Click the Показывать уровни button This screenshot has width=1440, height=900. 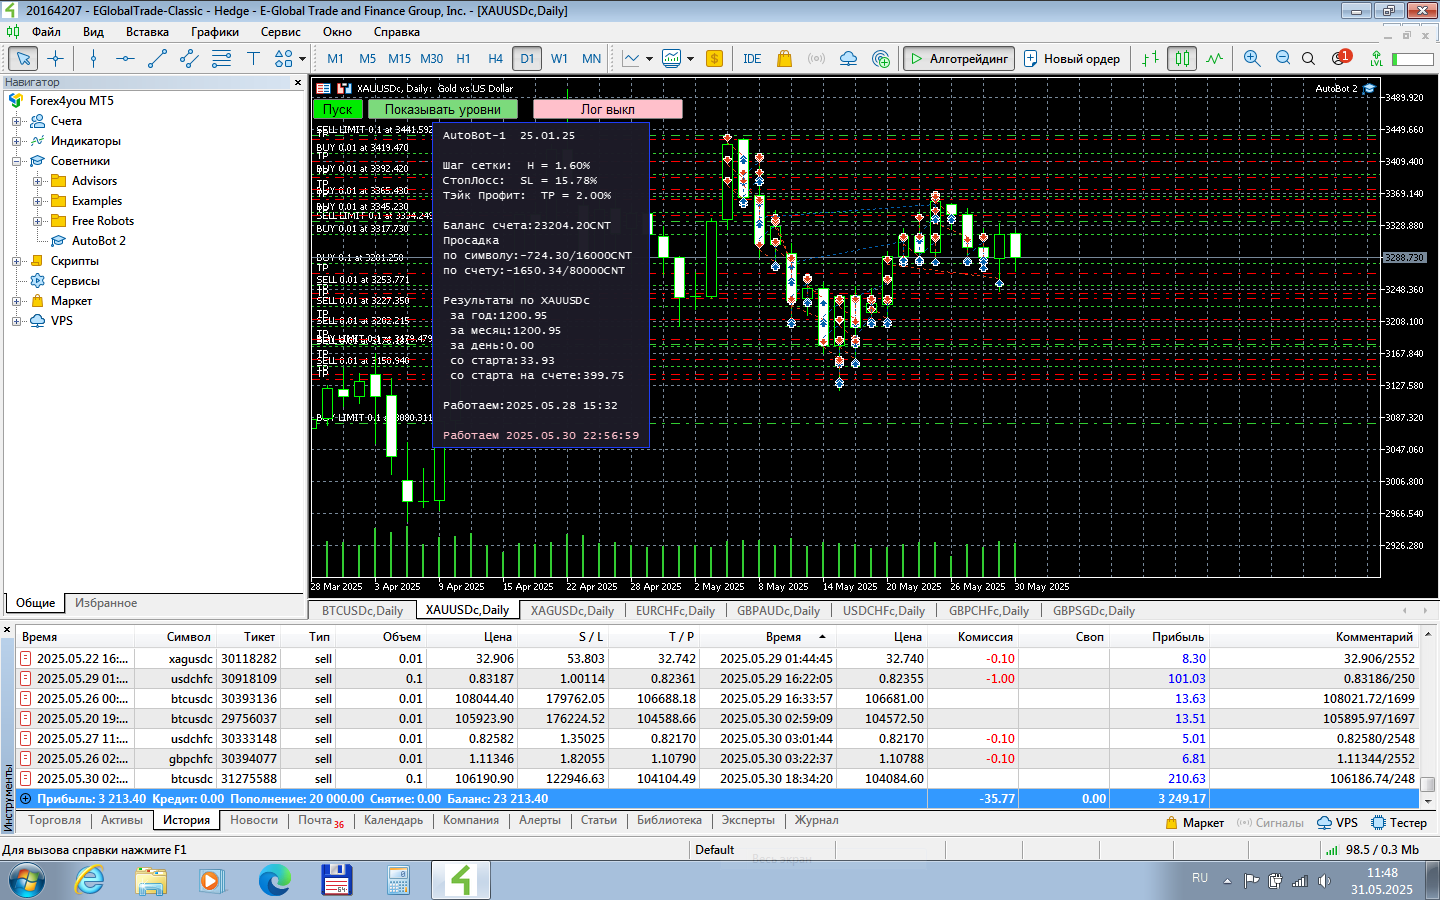click(443, 109)
